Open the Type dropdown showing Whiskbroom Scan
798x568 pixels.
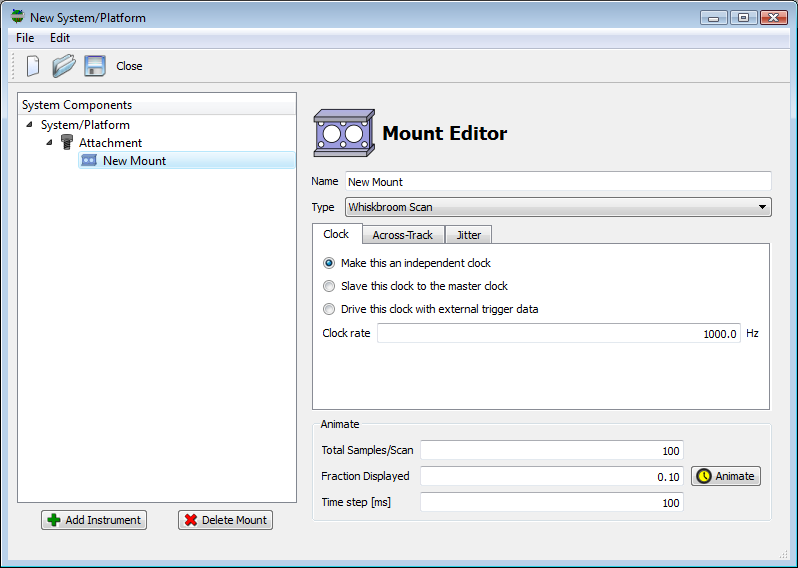pos(558,207)
